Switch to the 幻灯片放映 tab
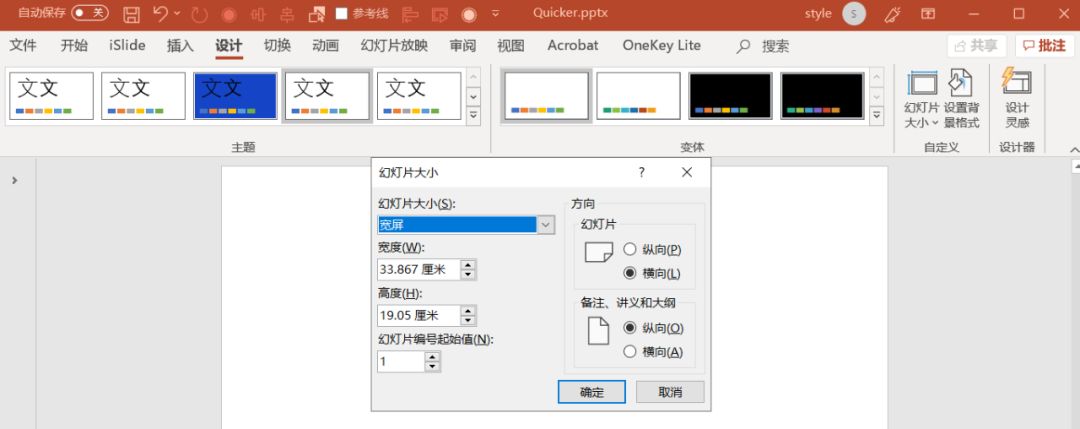Viewport: 1080px width, 429px height. coord(395,45)
